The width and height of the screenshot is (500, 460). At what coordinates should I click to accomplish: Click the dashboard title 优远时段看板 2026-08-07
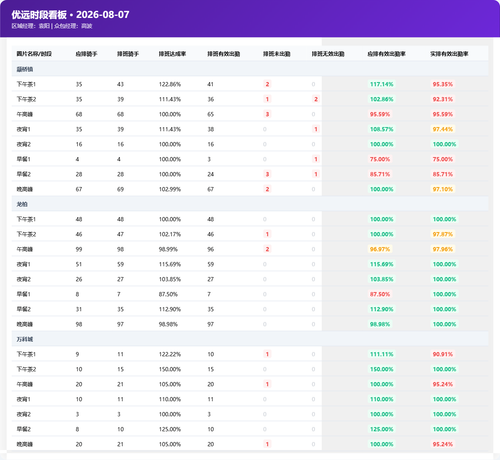(70, 15)
